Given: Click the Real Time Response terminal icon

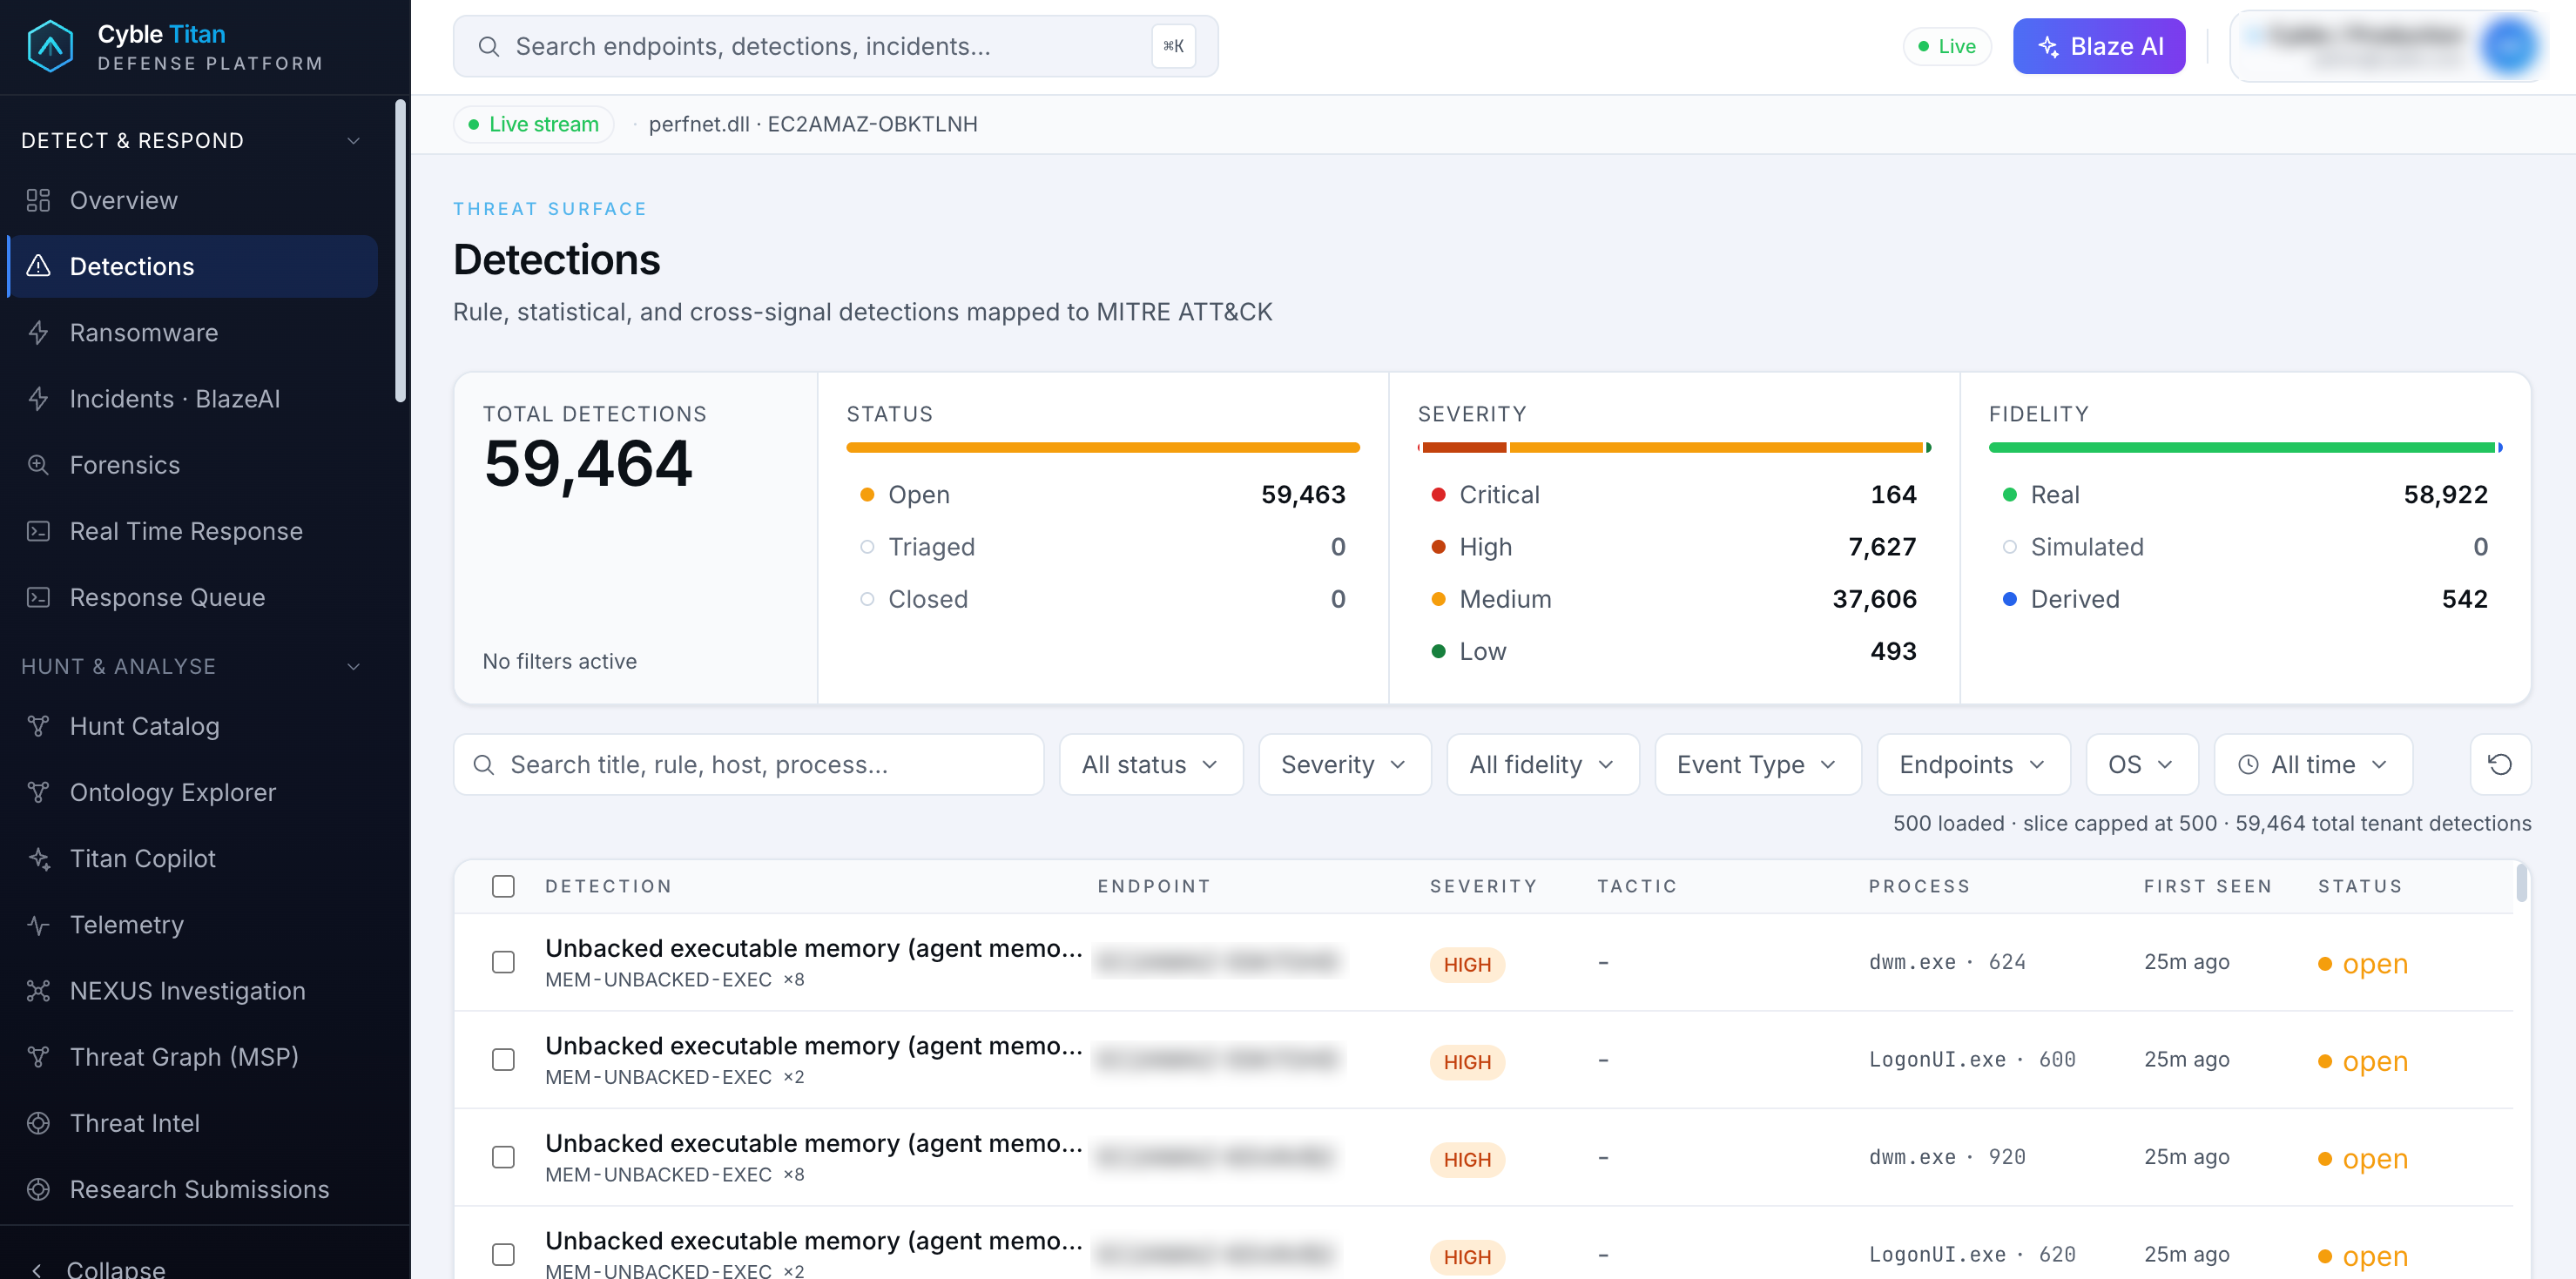Looking at the screenshot, I should point(38,531).
